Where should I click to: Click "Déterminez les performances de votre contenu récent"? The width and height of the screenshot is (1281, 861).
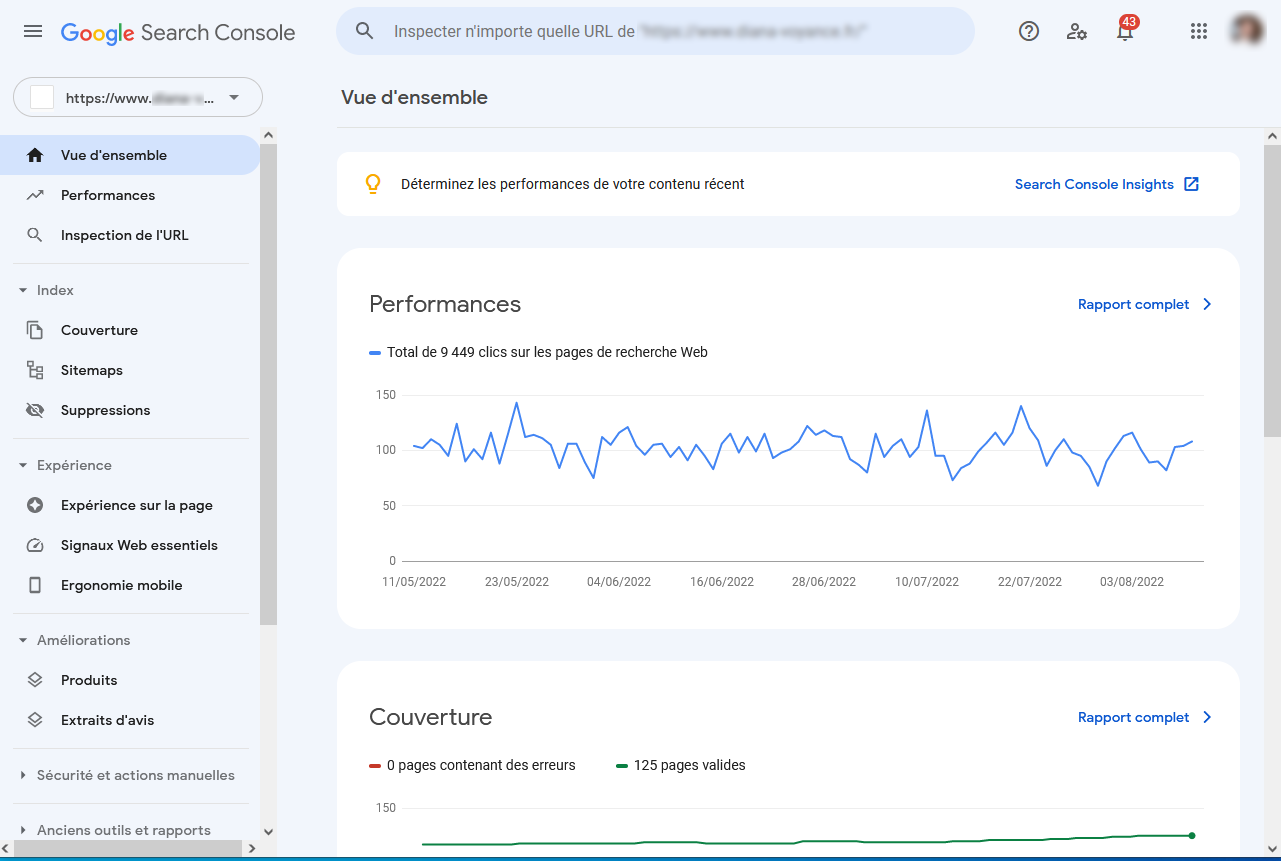pos(573,184)
